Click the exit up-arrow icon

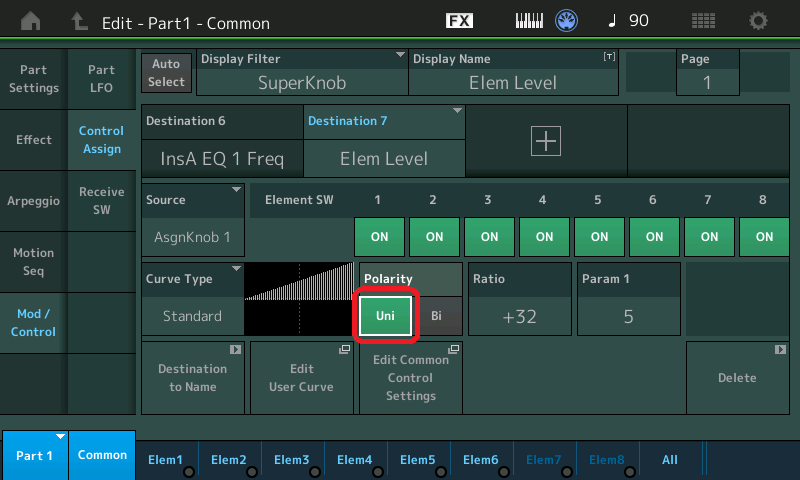pyautogui.click(x=79, y=20)
